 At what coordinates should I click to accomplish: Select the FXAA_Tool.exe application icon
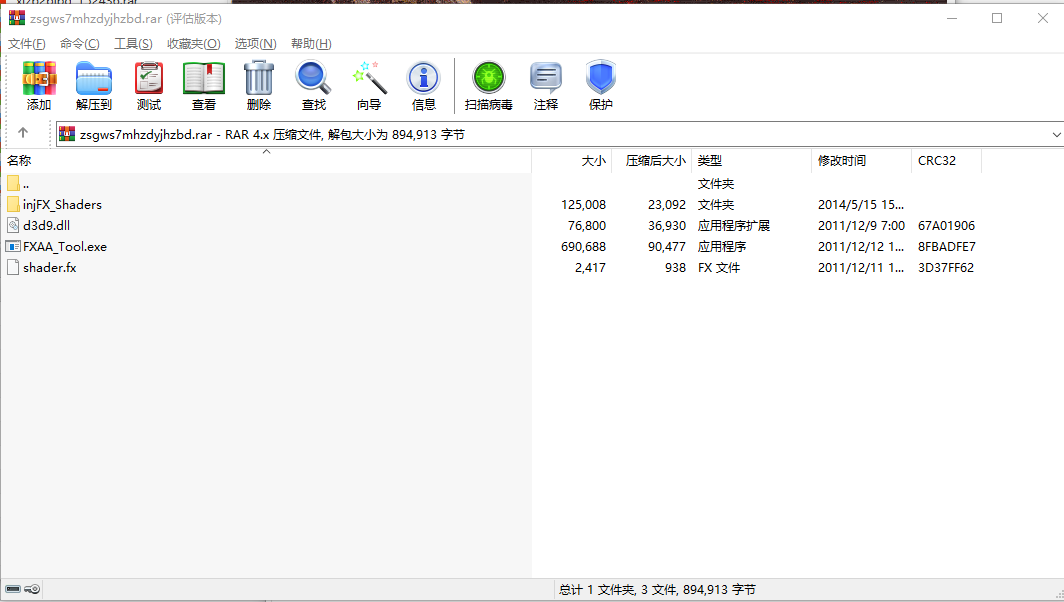pyautogui.click(x=13, y=246)
